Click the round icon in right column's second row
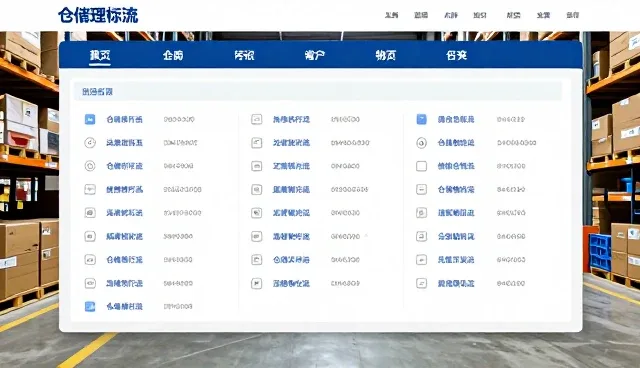This screenshot has height=368, width=640. click(x=421, y=143)
